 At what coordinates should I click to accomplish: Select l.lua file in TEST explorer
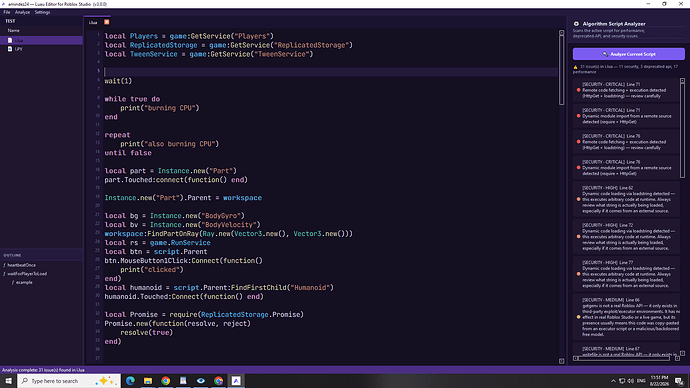tap(41, 40)
